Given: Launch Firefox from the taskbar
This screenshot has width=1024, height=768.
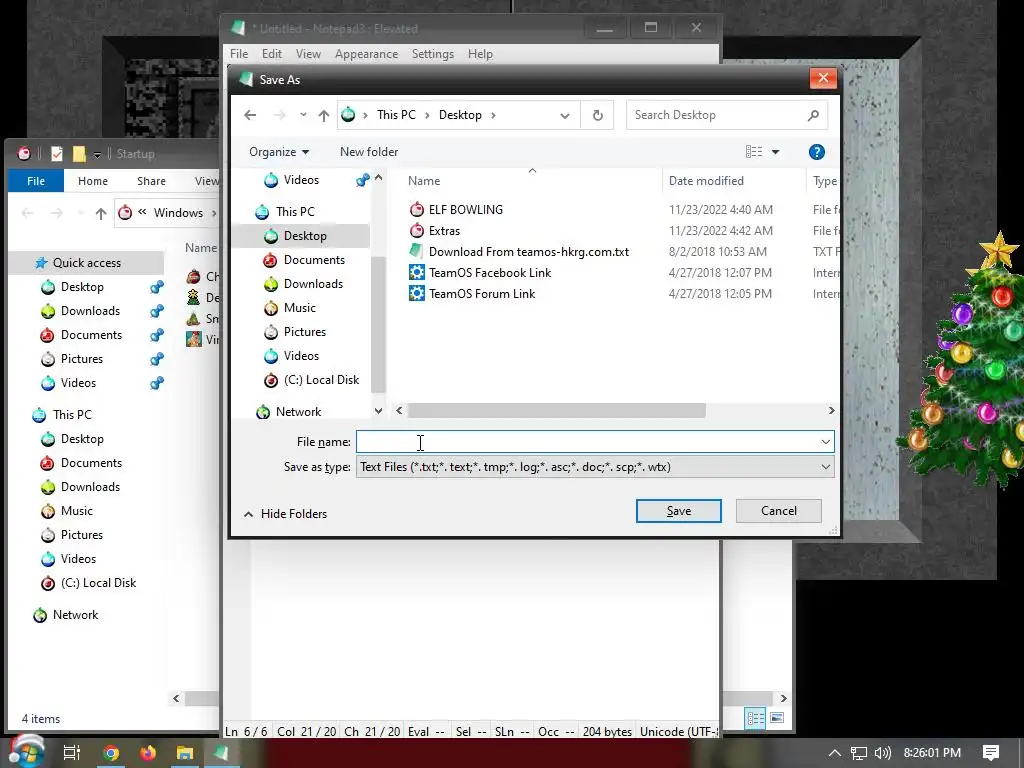Looking at the screenshot, I should coord(148,753).
